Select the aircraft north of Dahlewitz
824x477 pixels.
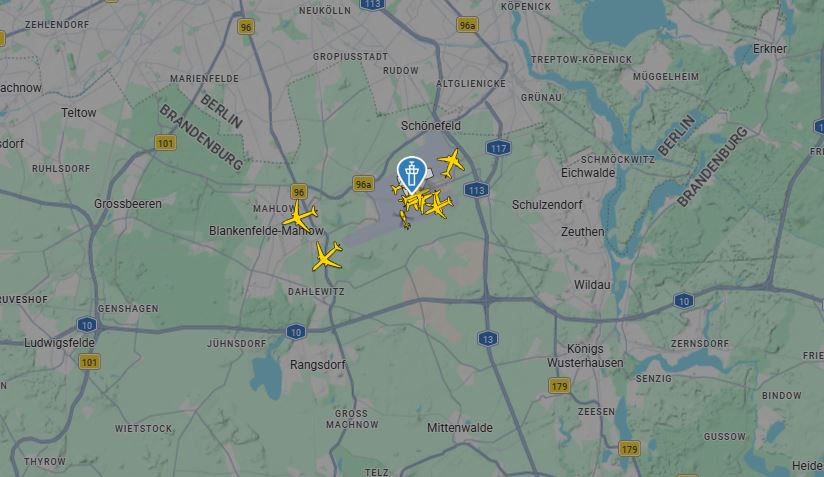pyautogui.click(x=327, y=257)
